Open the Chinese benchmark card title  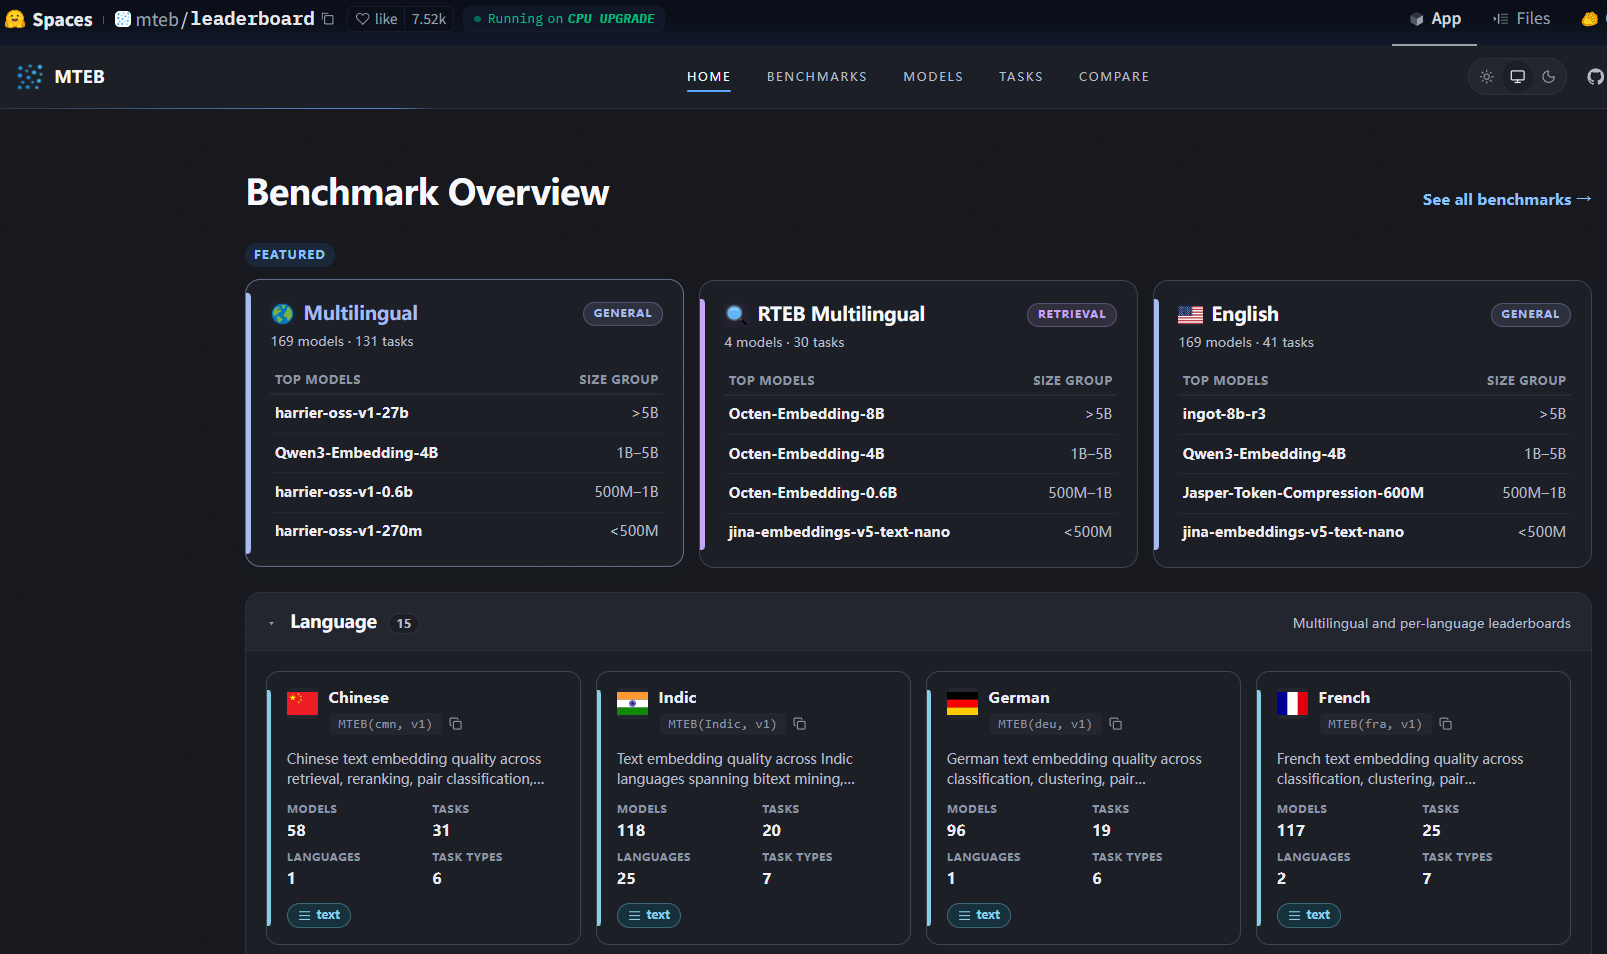[358, 698]
